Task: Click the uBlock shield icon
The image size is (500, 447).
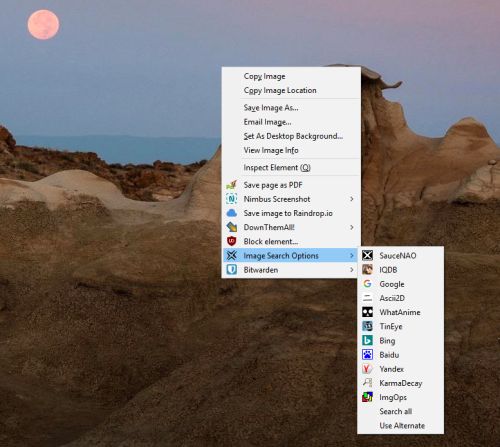Action: [231, 241]
